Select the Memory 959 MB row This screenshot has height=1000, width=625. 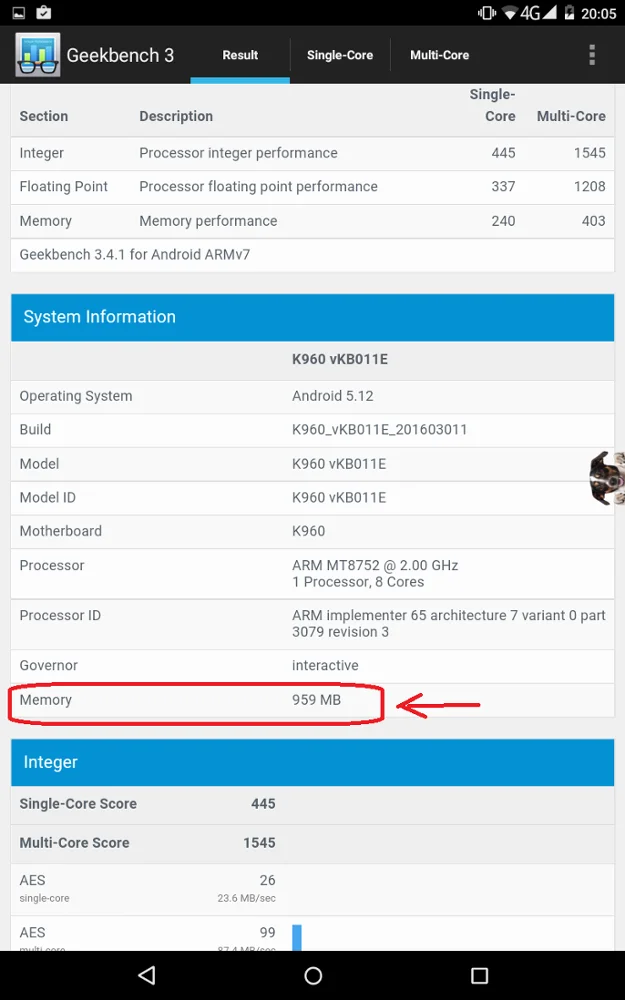pos(312,700)
